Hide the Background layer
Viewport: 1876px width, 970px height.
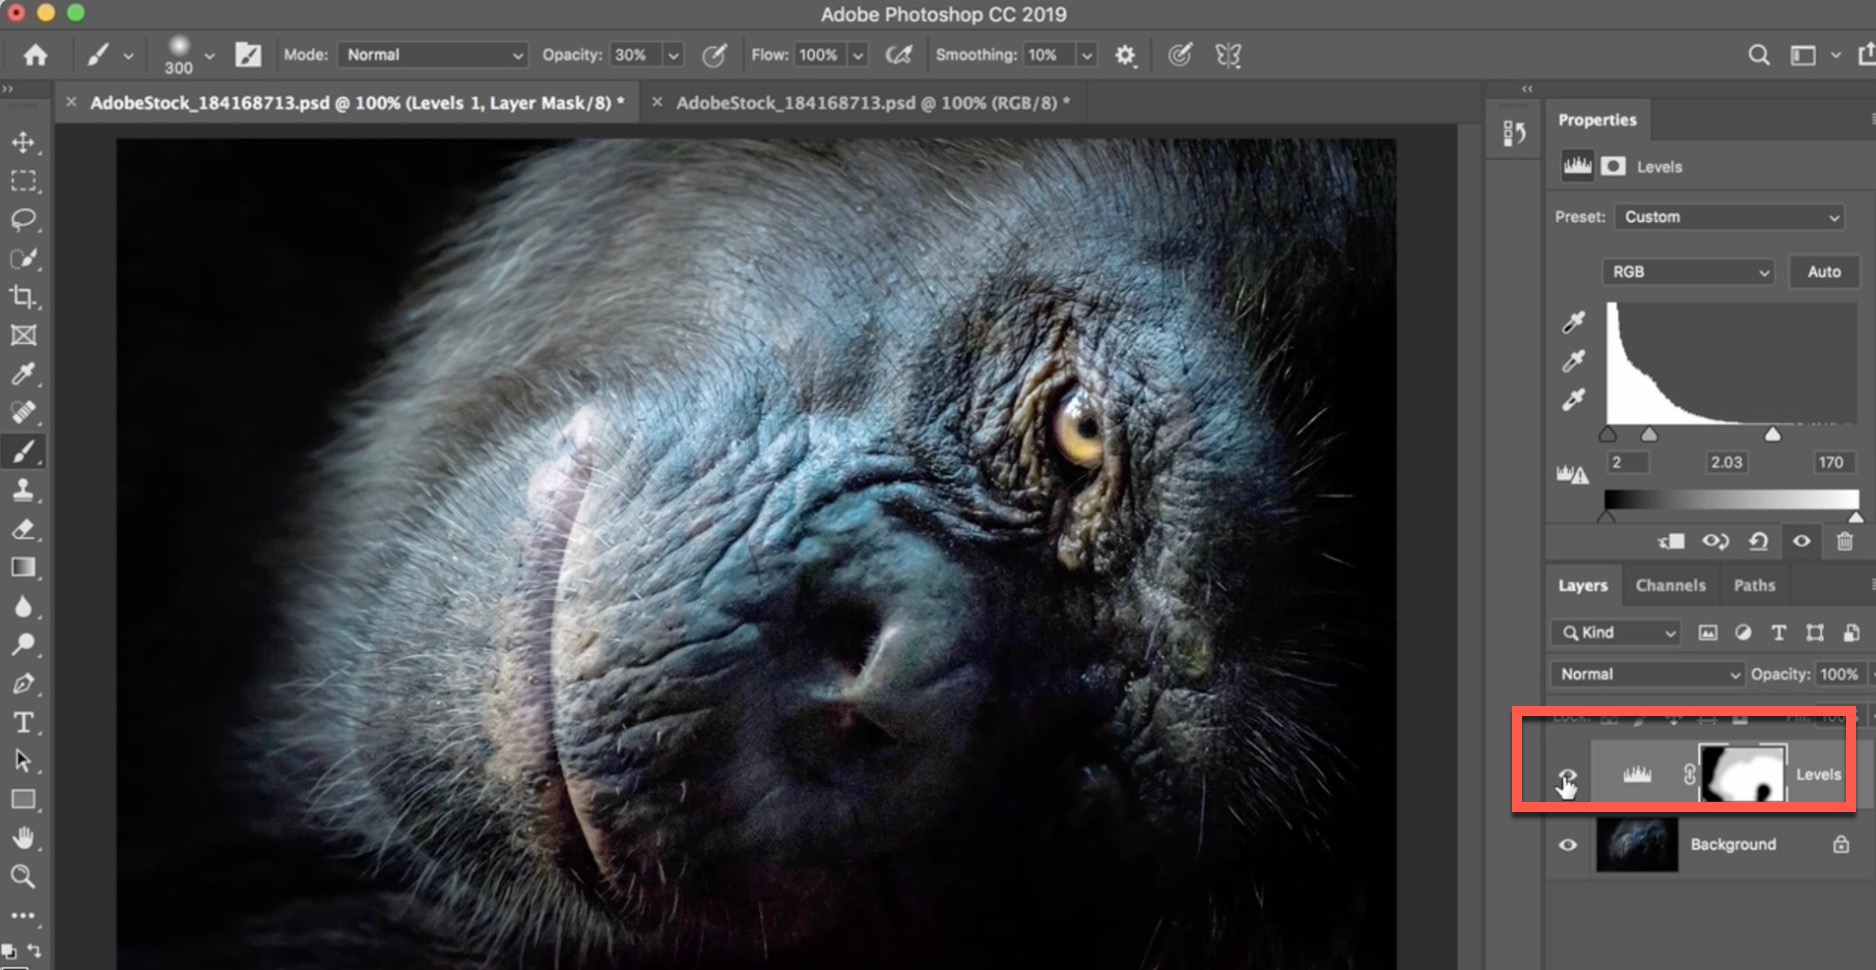(x=1568, y=845)
